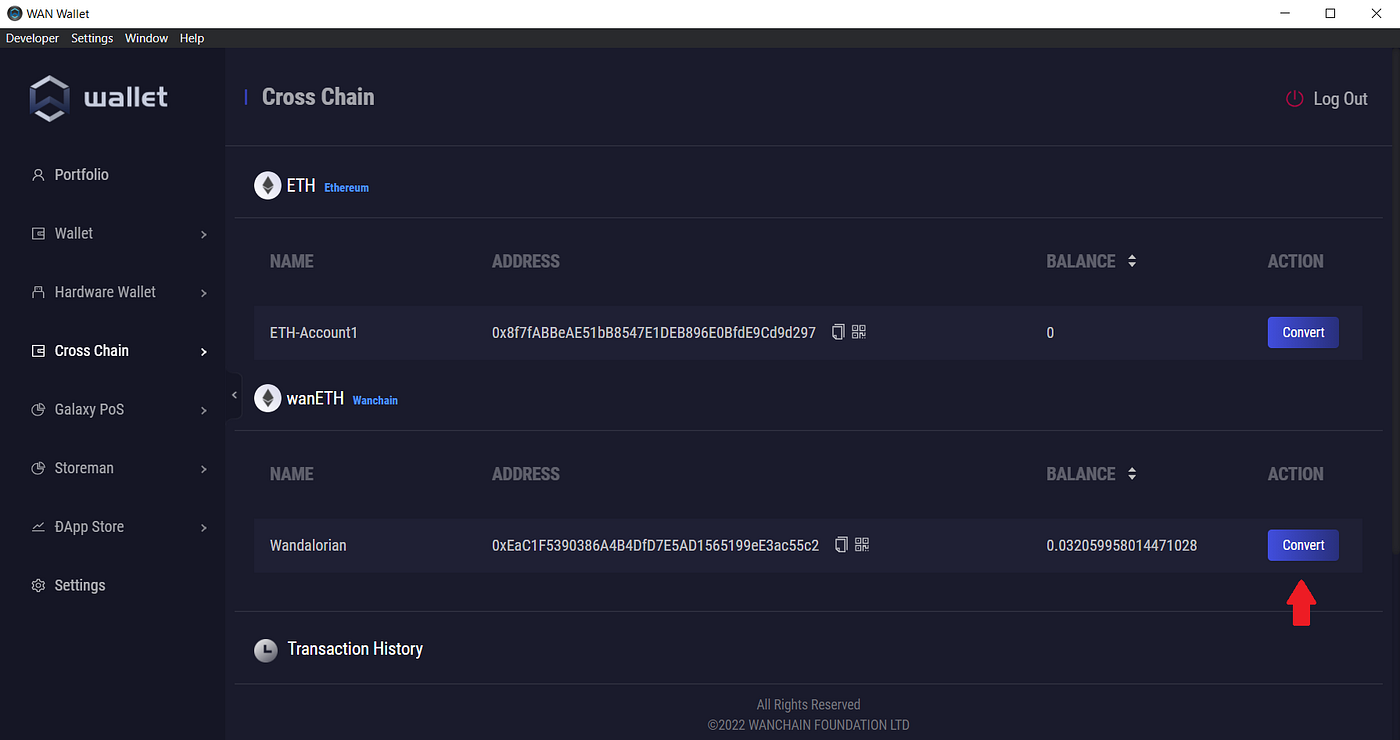Copy the ETH-Account1 address
This screenshot has width=1400, height=740.
838,332
